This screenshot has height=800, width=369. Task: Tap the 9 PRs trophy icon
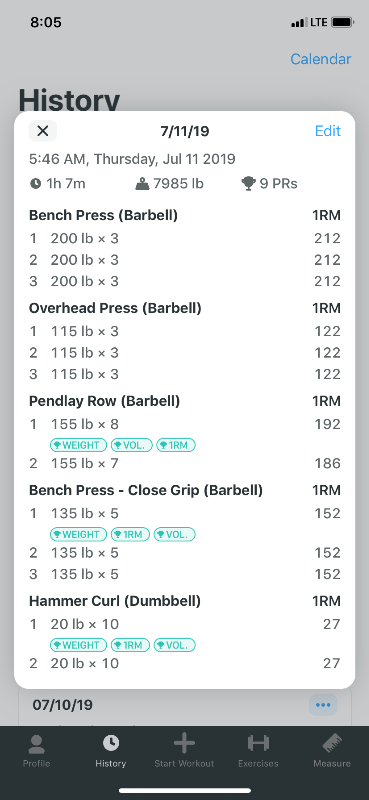tap(248, 184)
